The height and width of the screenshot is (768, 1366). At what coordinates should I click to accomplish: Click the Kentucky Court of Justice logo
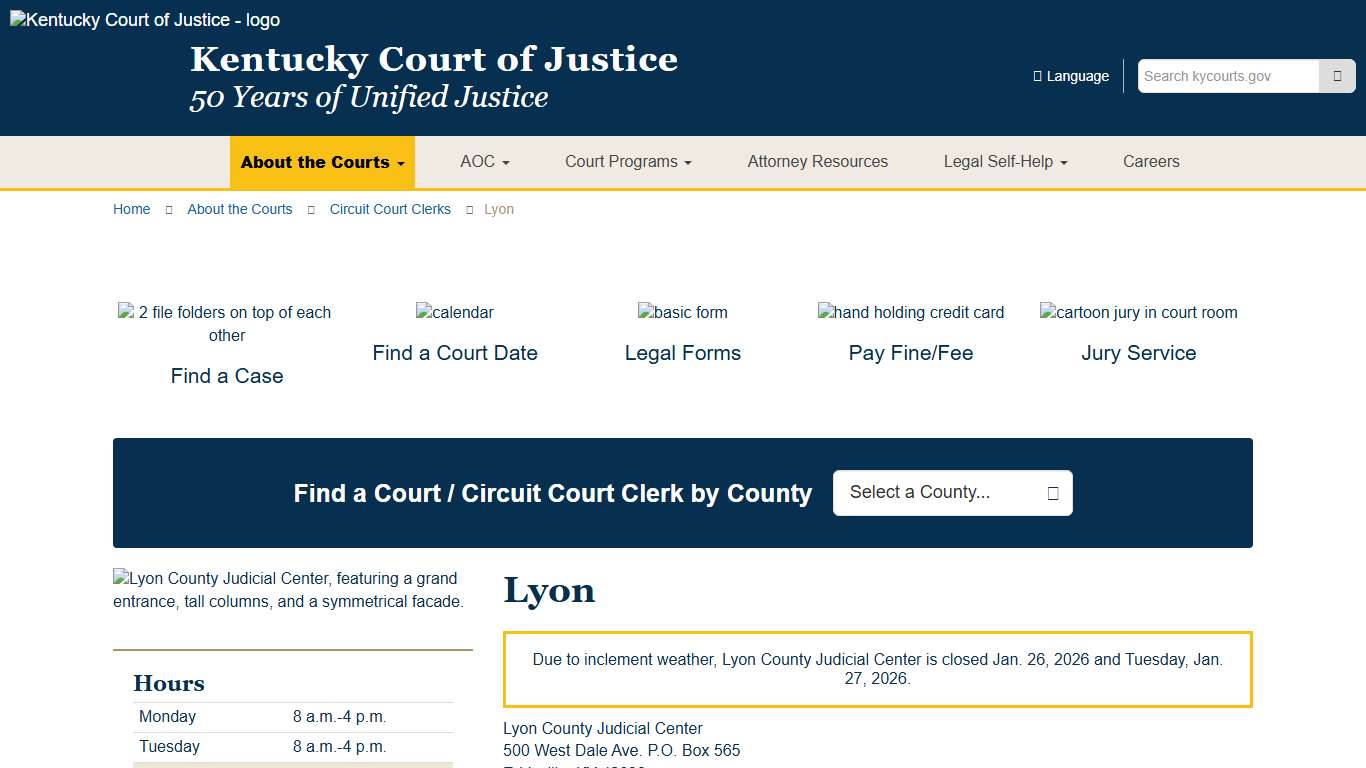coord(144,19)
